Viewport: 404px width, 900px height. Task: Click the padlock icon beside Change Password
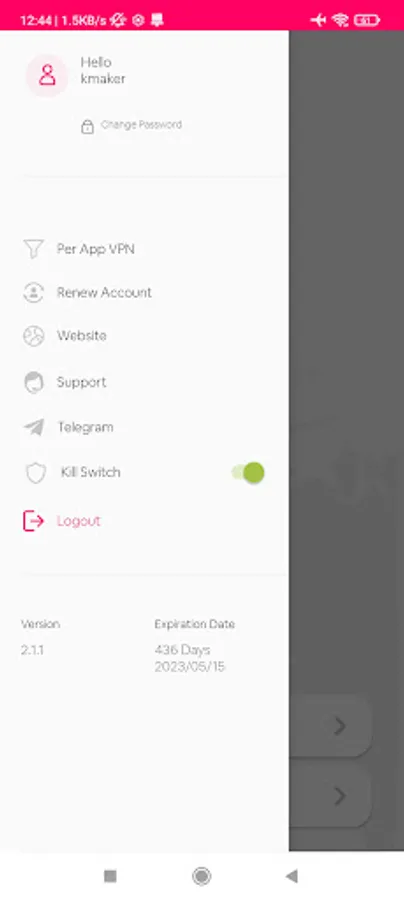(87, 126)
